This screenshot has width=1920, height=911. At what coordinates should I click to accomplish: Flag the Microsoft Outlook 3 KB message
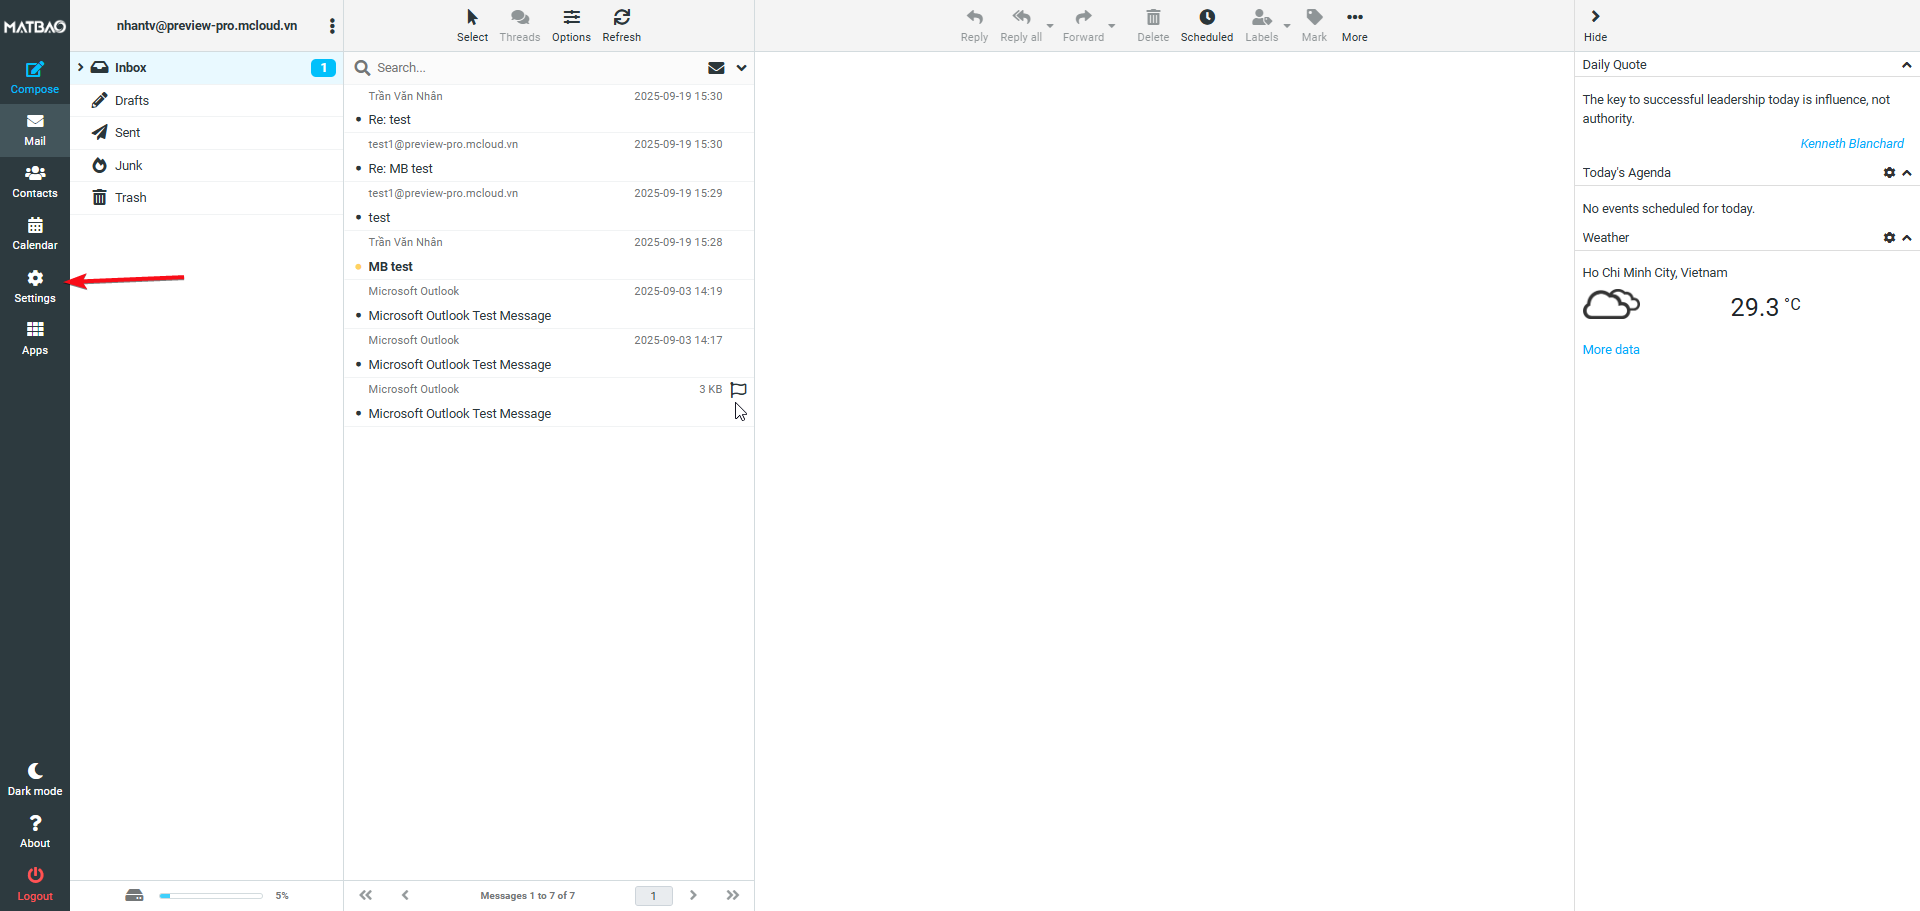738,389
